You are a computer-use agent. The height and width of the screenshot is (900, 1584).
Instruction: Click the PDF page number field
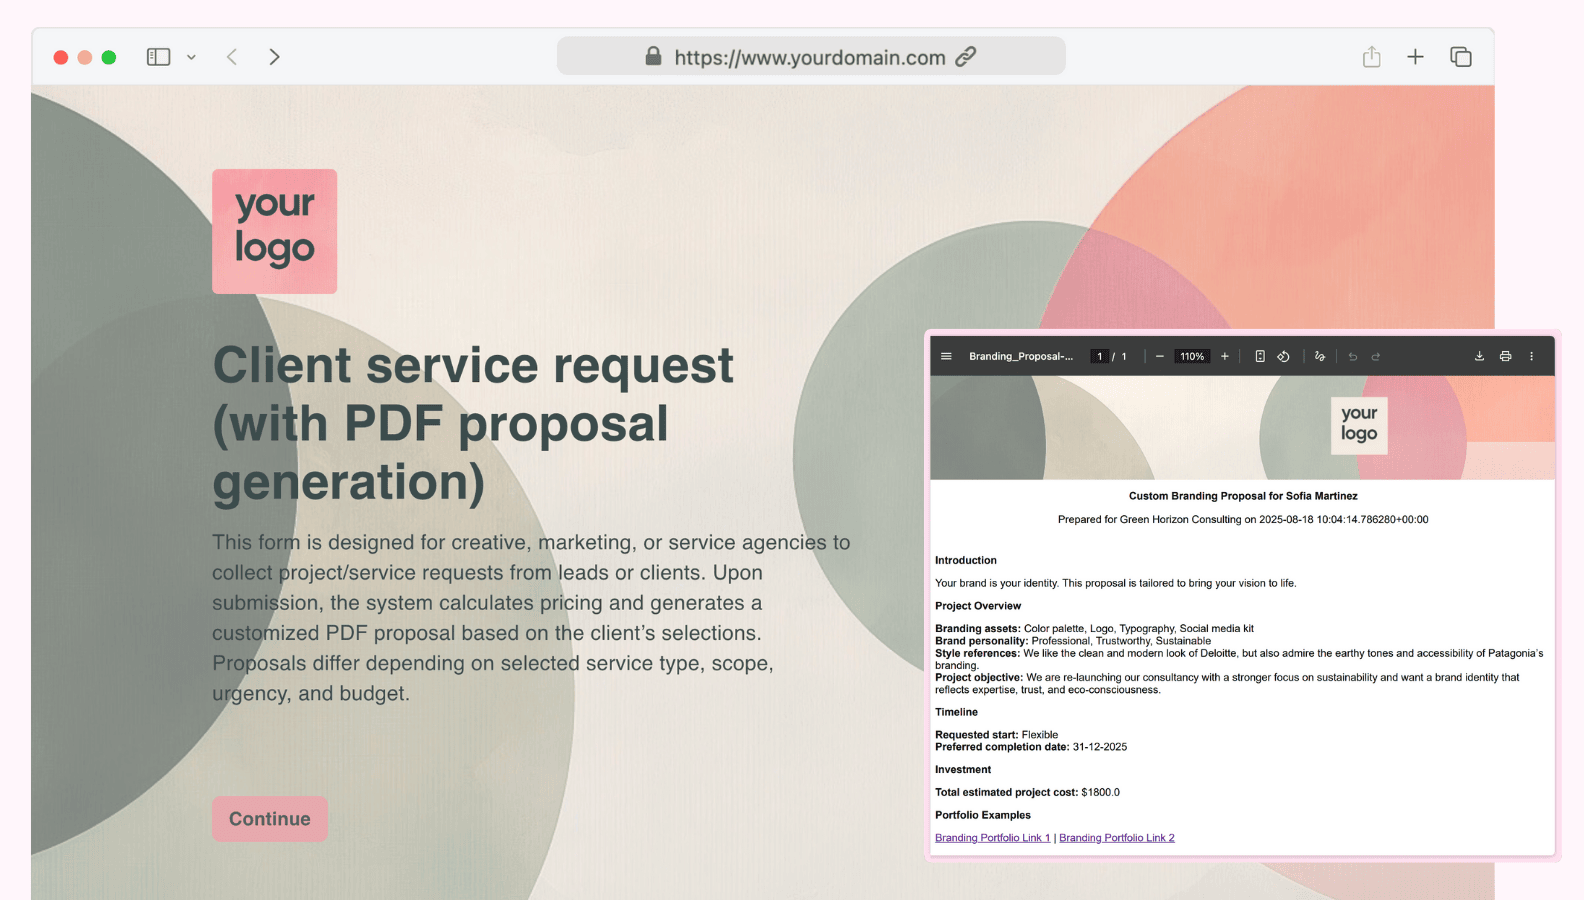click(x=1100, y=356)
